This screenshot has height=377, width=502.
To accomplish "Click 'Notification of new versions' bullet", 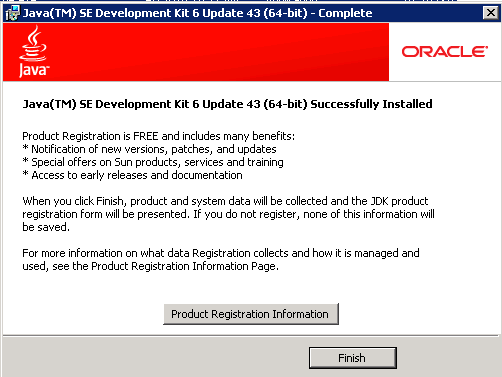I will (x=149, y=149).
